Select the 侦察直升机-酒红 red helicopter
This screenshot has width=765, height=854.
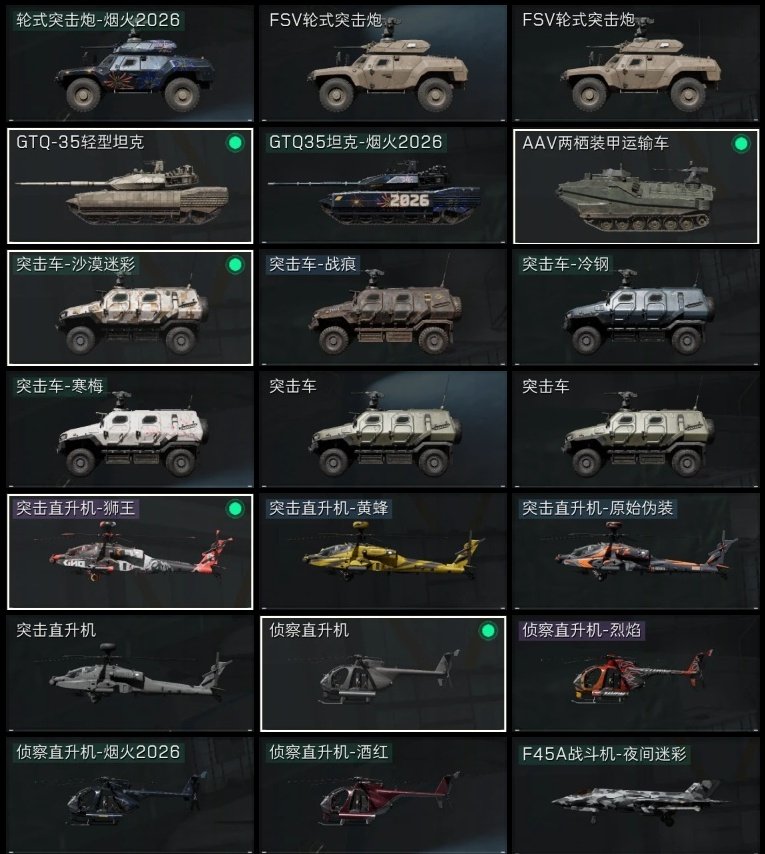pos(383,796)
